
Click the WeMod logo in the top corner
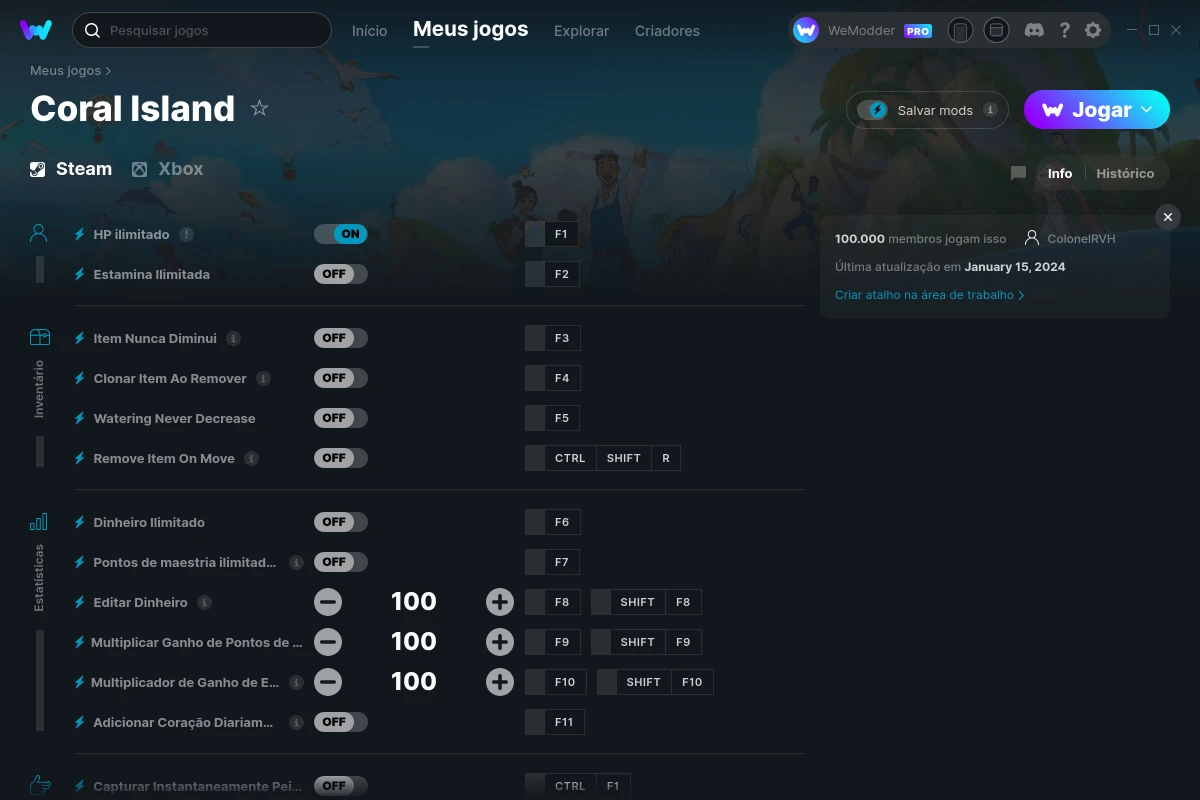[x=36, y=30]
